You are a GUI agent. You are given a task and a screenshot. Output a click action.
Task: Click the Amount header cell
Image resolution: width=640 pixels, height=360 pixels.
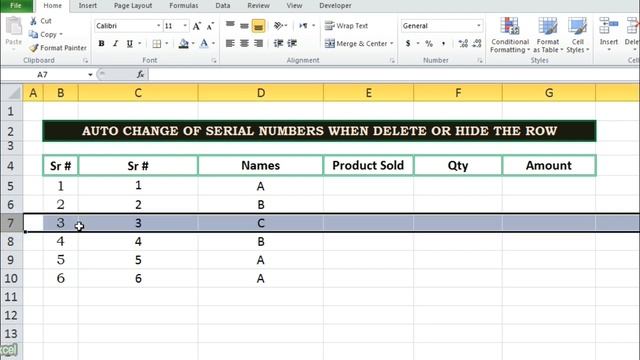coord(549,165)
